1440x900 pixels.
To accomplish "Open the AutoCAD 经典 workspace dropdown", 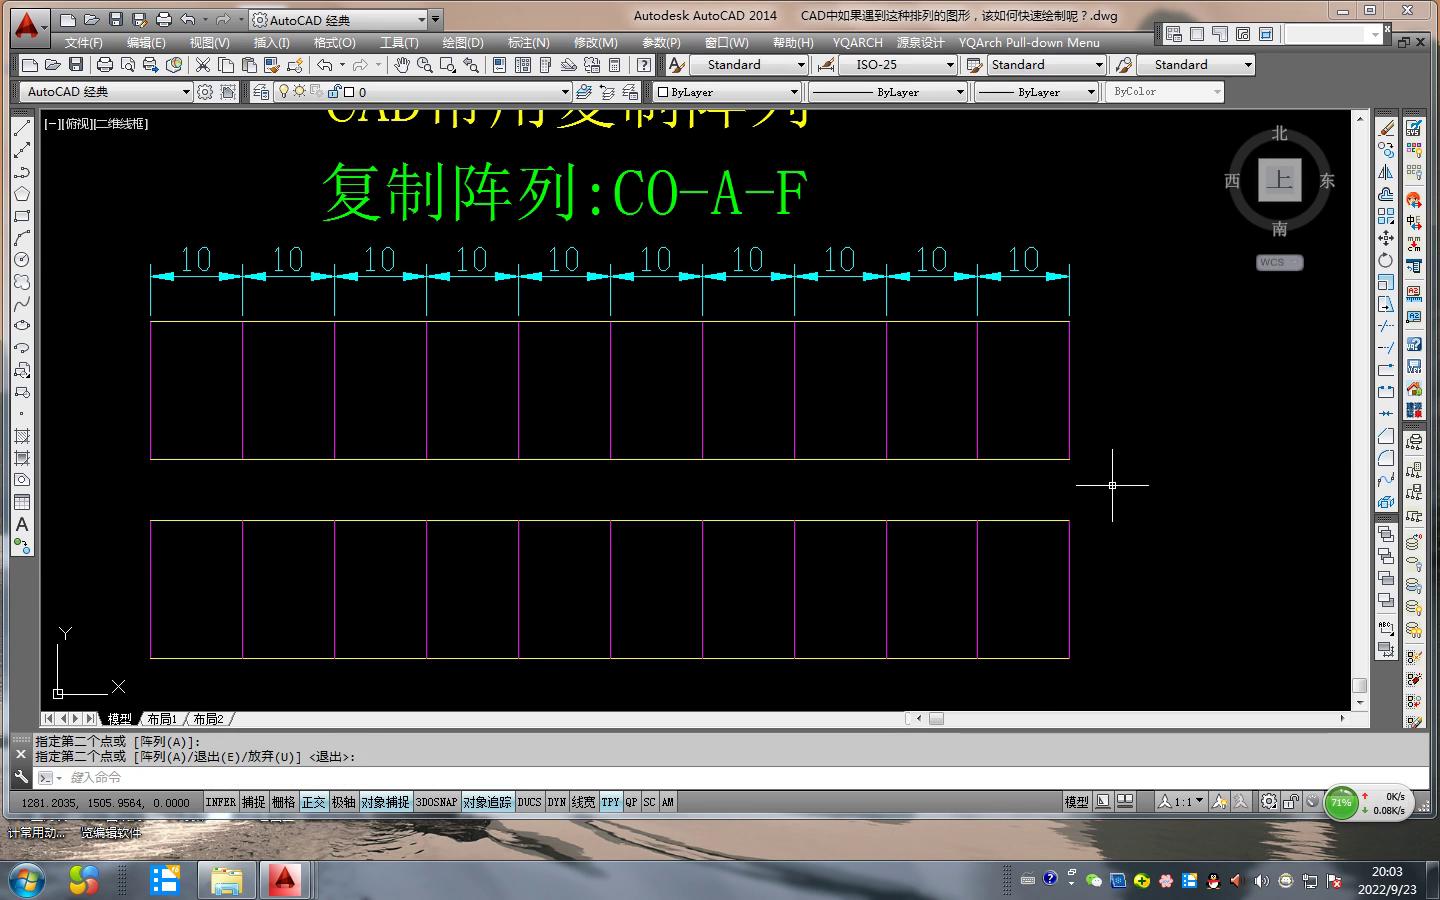I will (x=185, y=92).
